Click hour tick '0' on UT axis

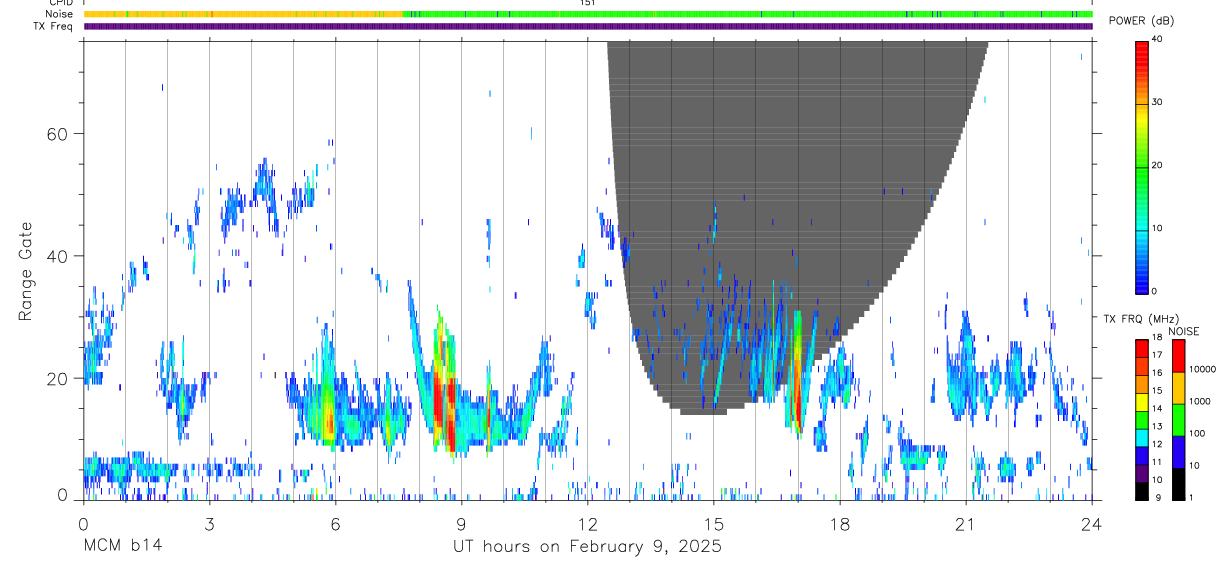click(83, 524)
